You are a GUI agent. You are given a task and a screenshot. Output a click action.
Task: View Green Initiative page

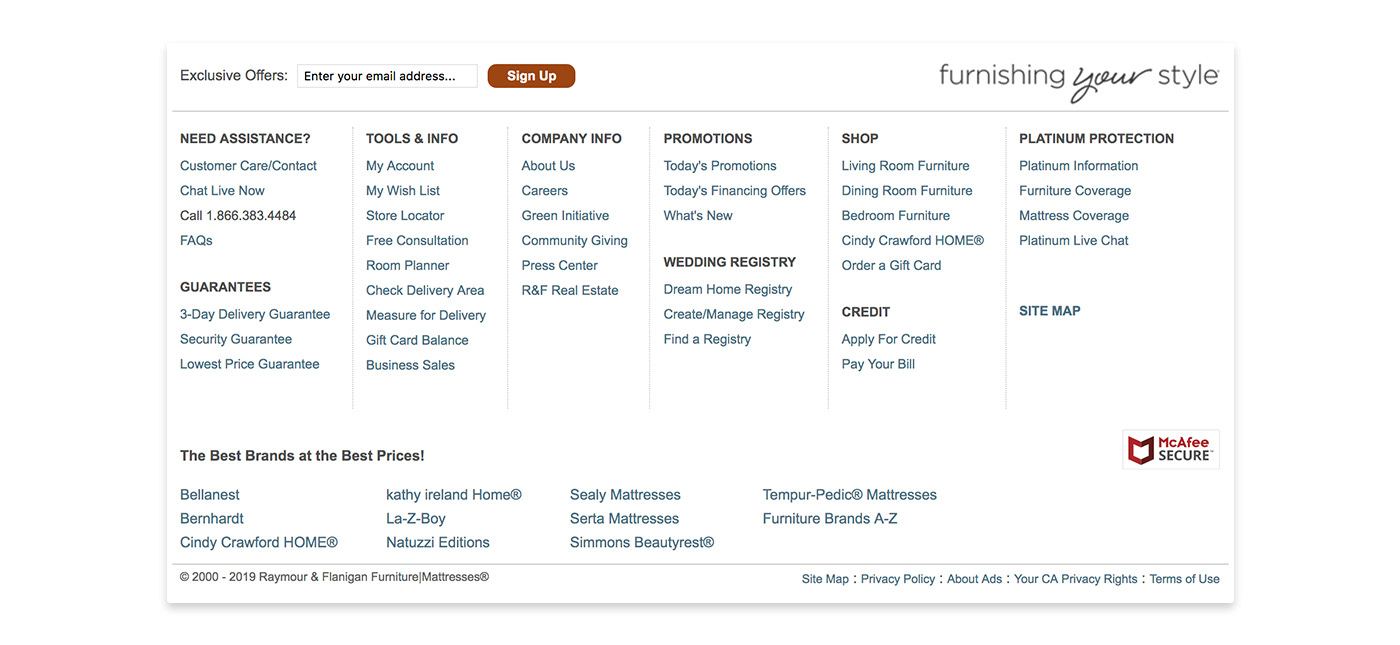565,216
